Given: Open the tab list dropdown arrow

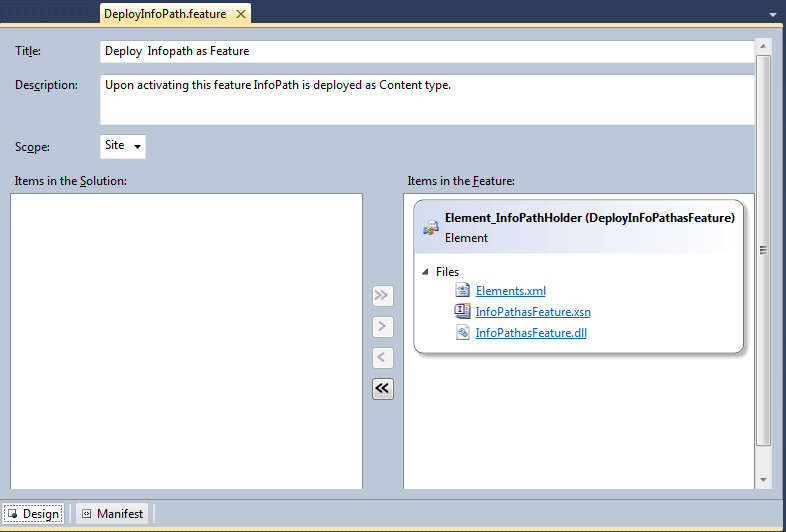Looking at the screenshot, I should [772, 15].
